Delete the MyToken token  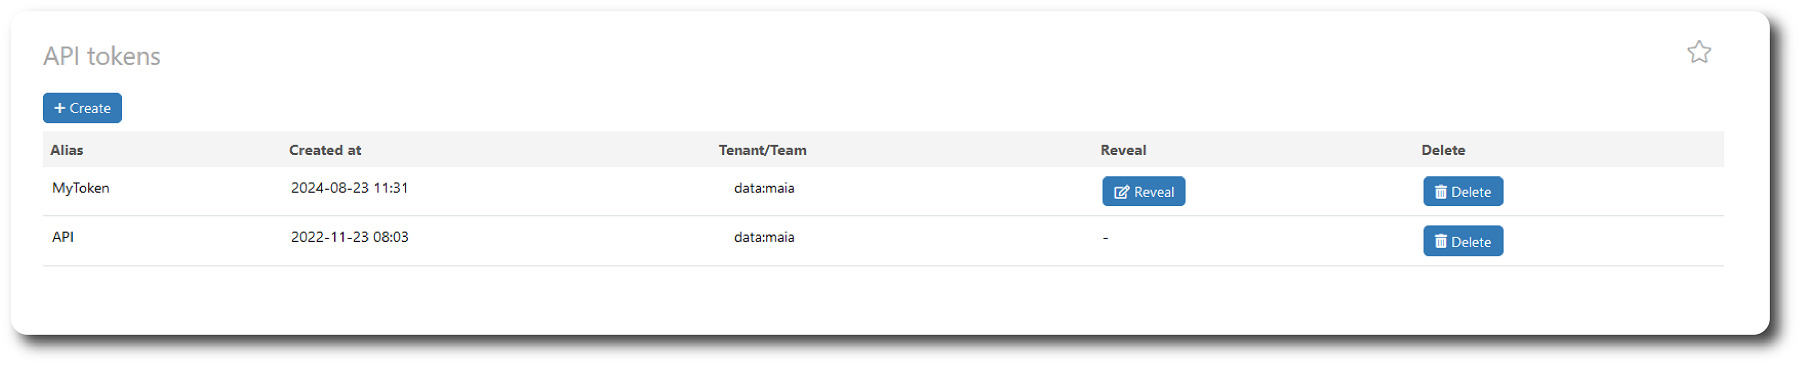(1463, 192)
